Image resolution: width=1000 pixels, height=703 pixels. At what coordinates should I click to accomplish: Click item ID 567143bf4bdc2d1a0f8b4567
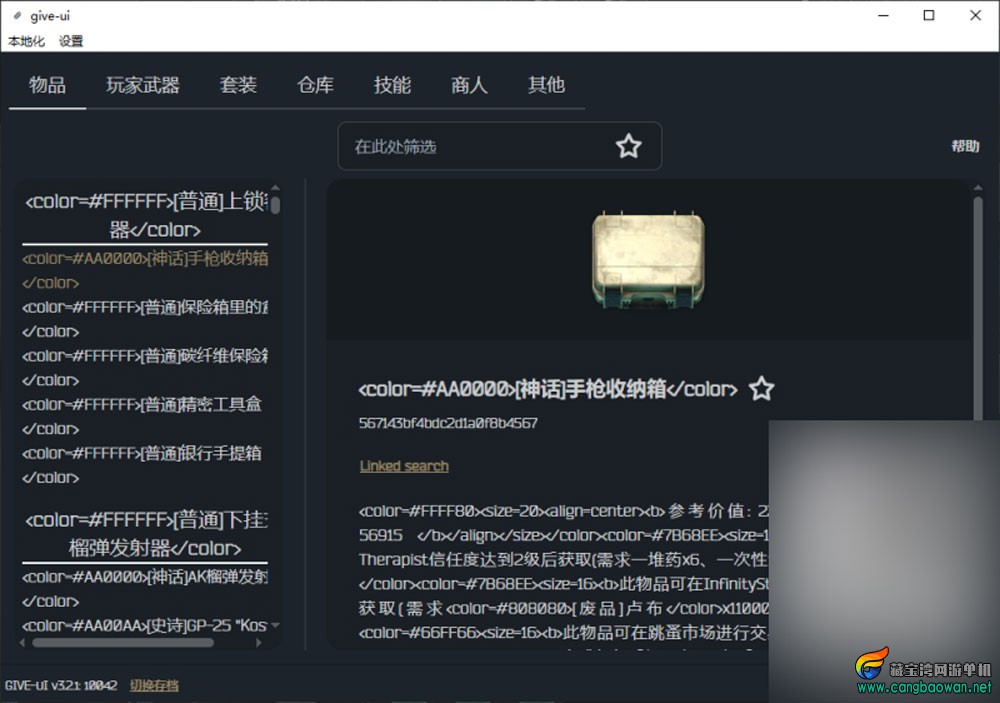(448, 423)
